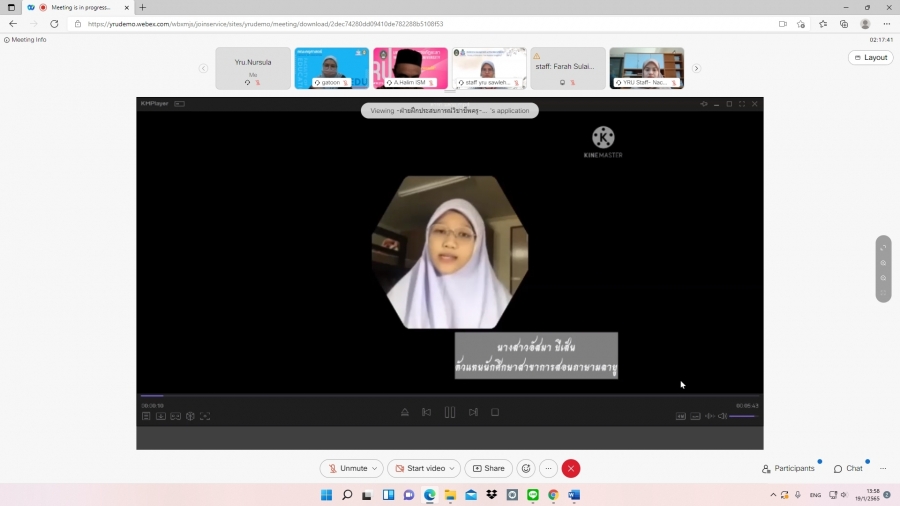The image size is (900, 506).
Task: Open more options ellipsis in Webex
Action: [x=548, y=468]
